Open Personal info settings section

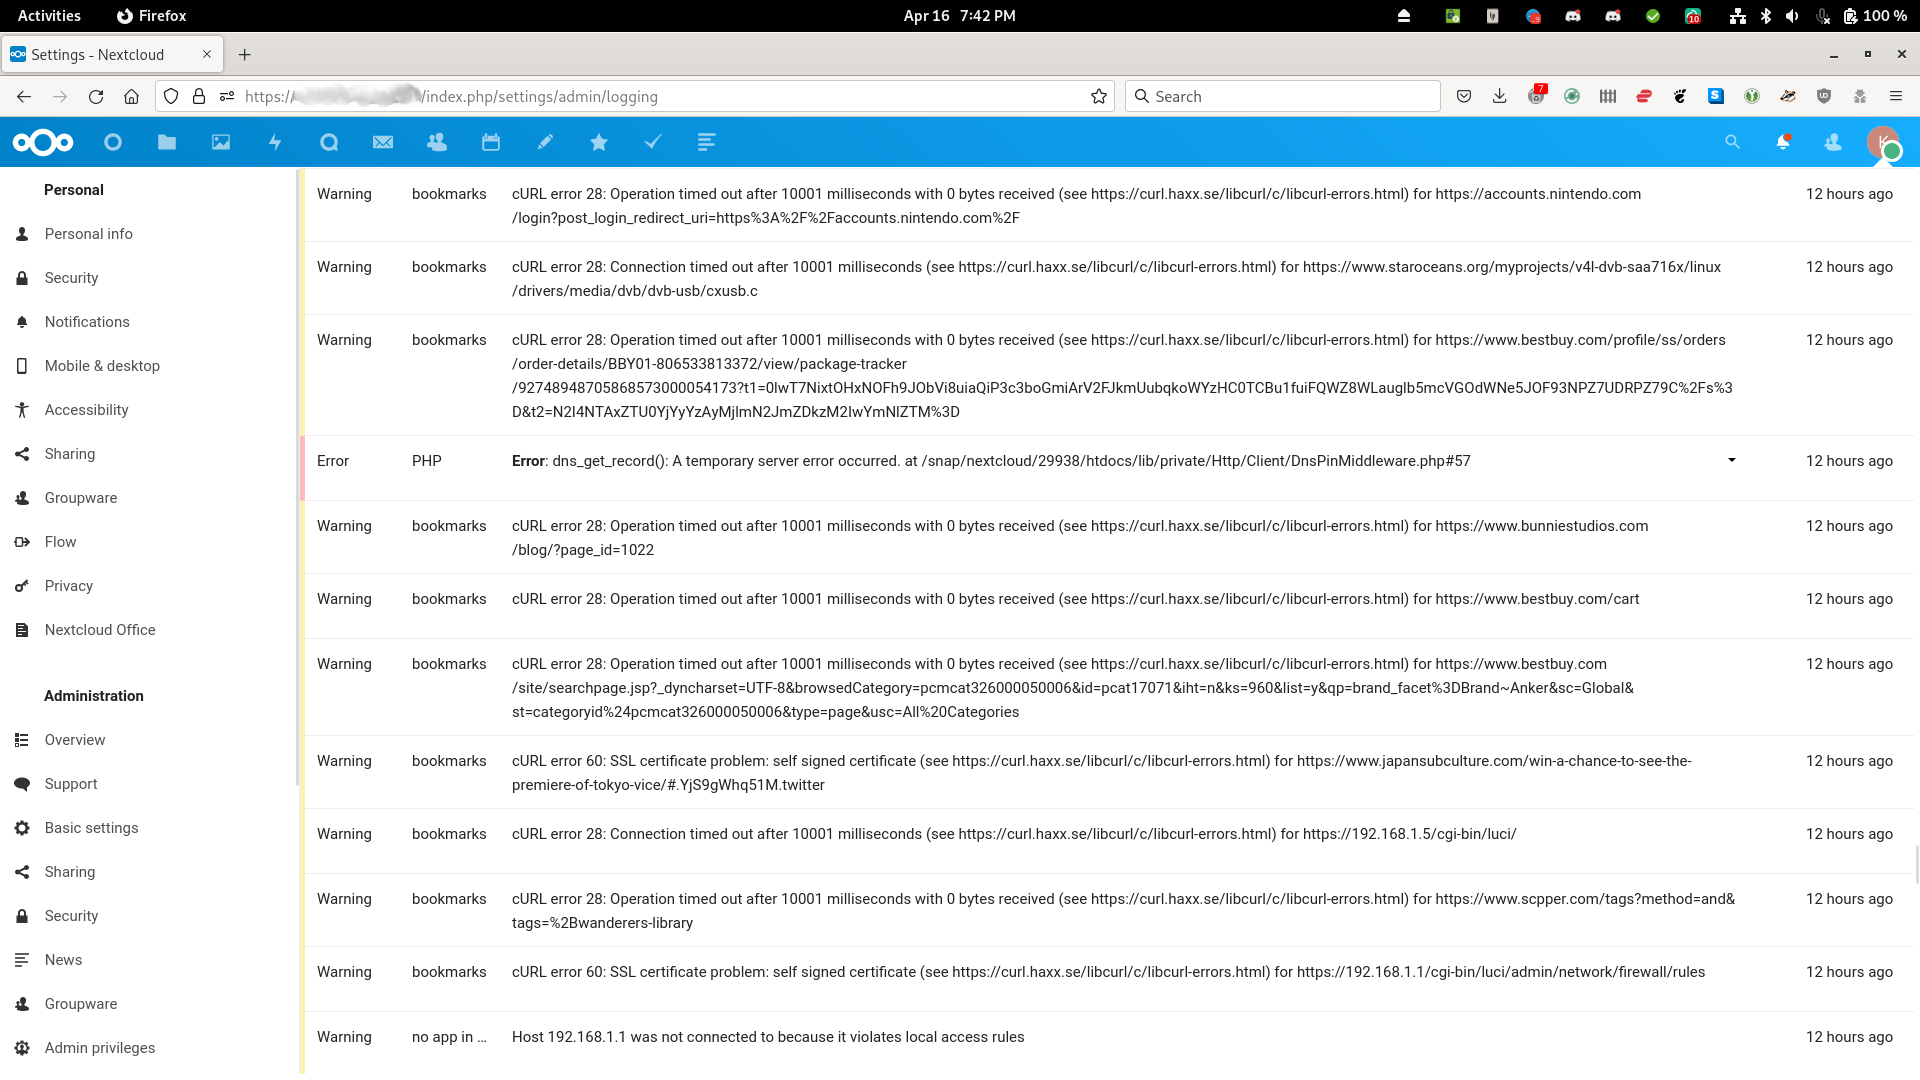point(88,234)
